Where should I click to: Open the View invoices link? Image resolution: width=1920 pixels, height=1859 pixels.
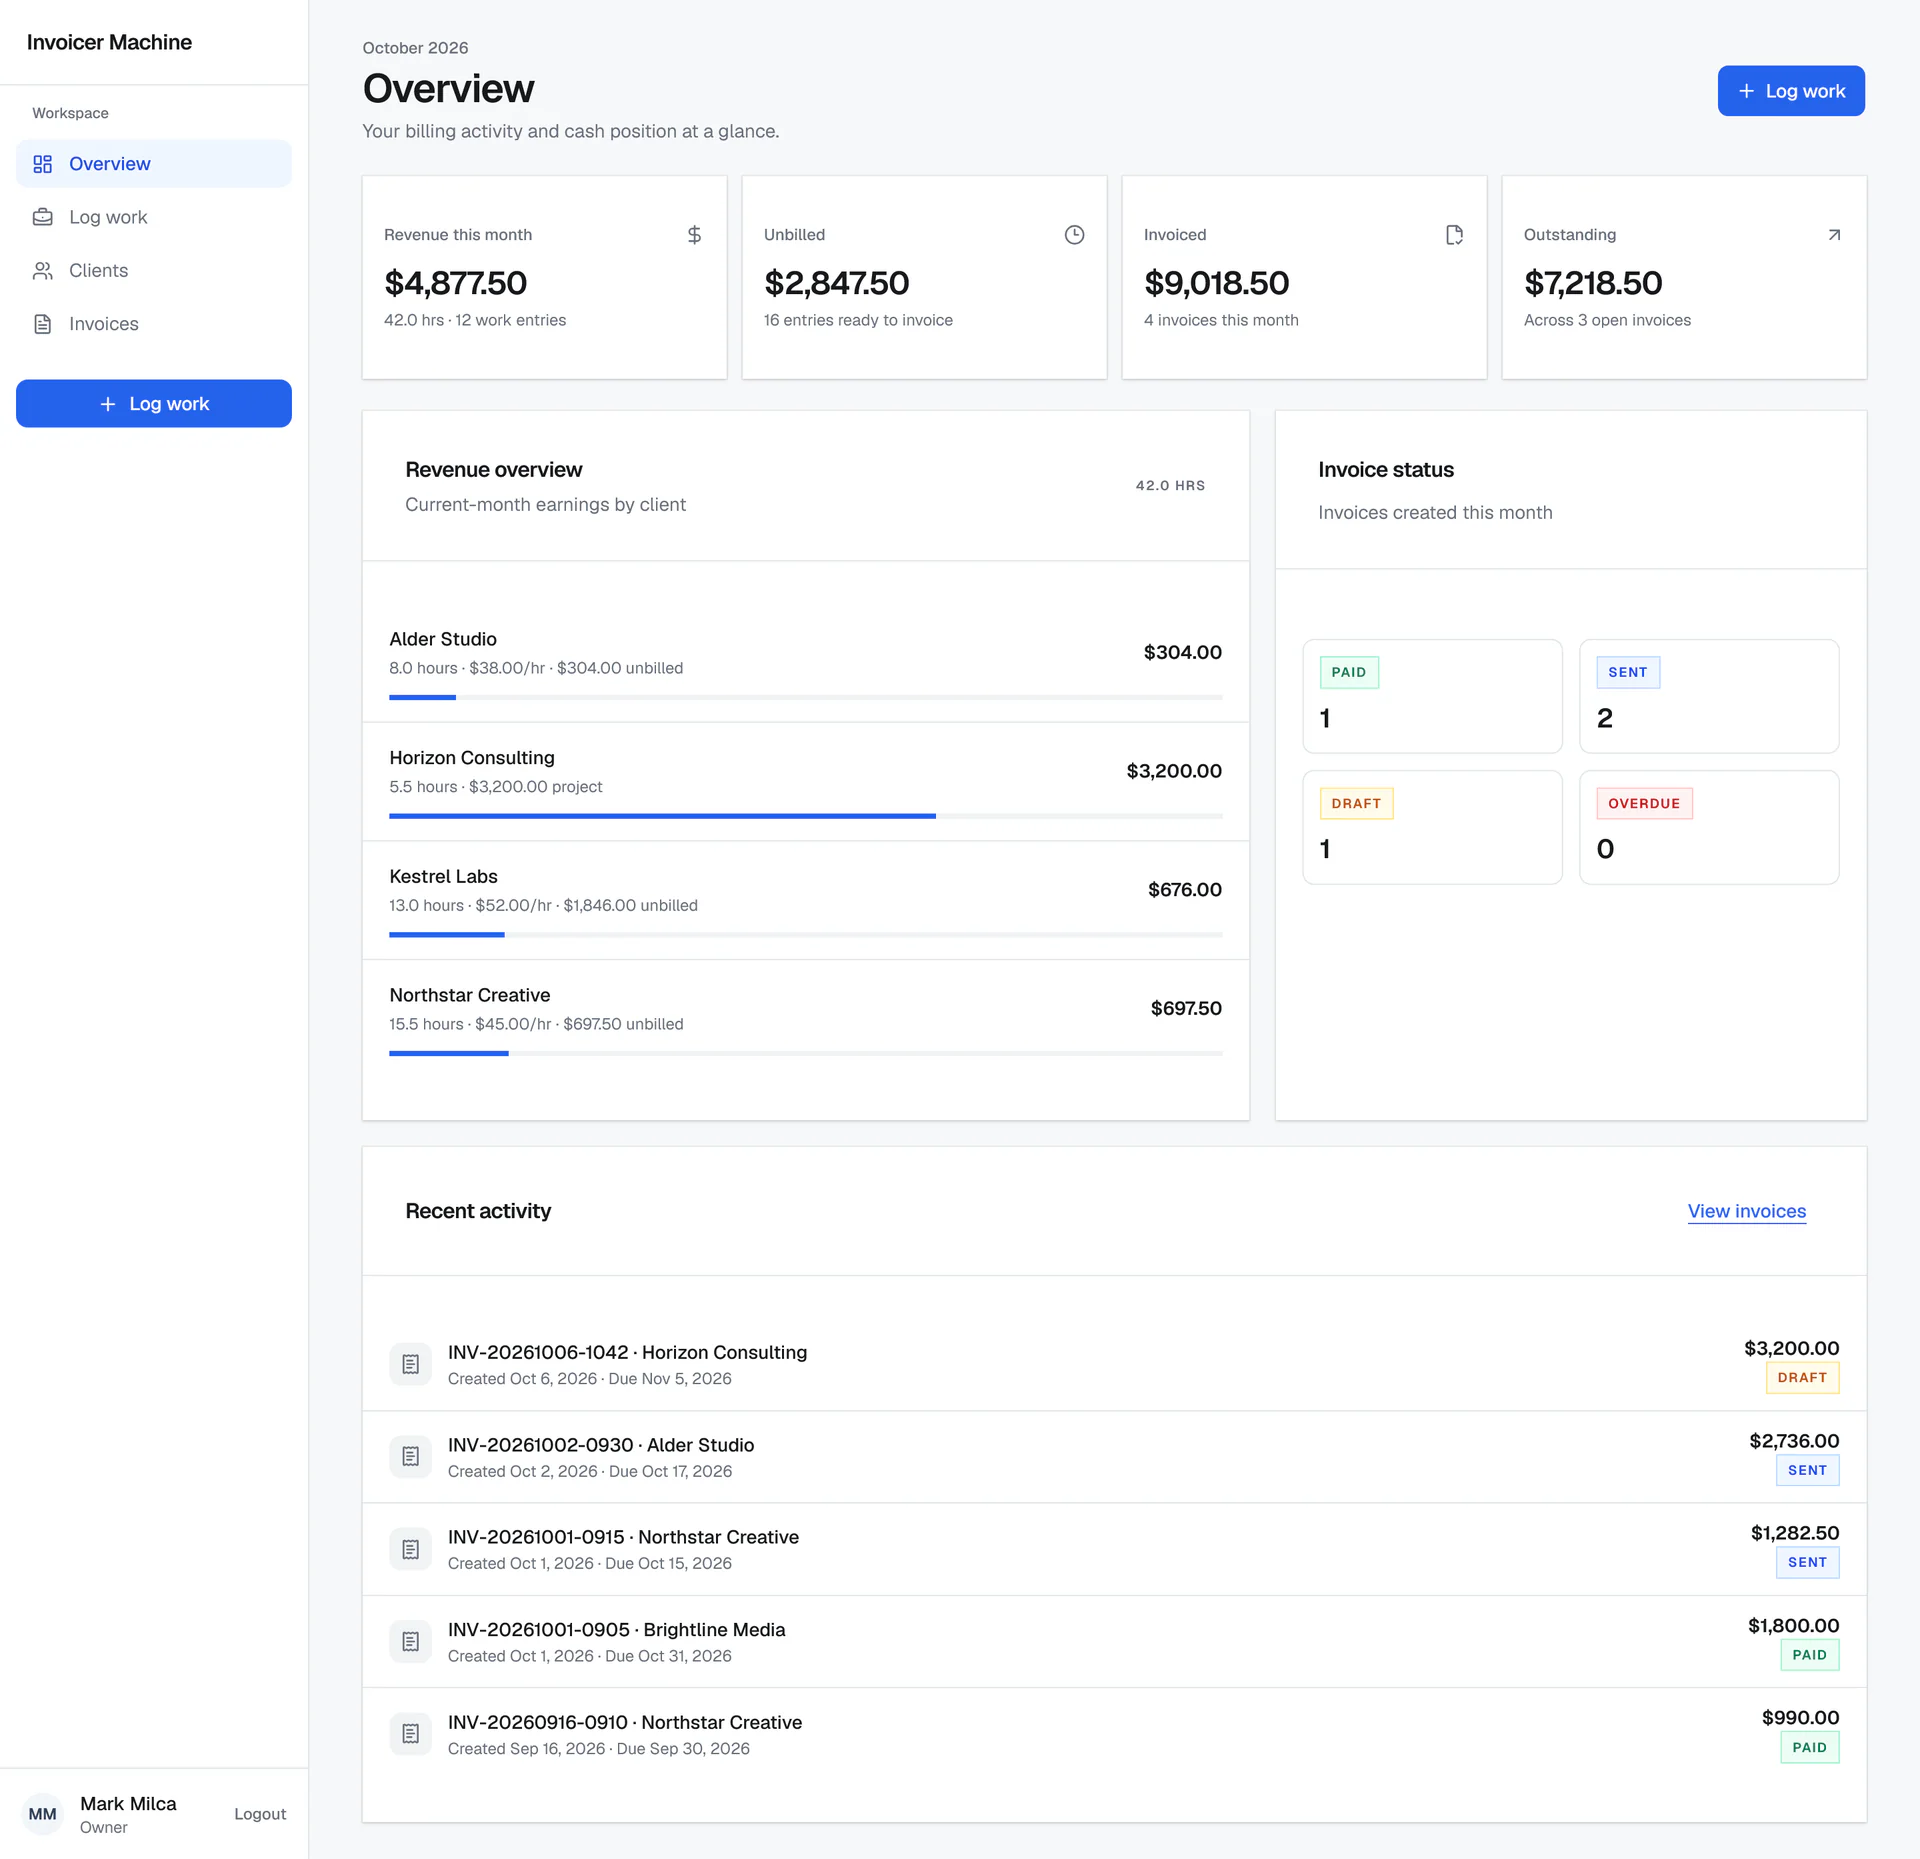point(1747,1211)
